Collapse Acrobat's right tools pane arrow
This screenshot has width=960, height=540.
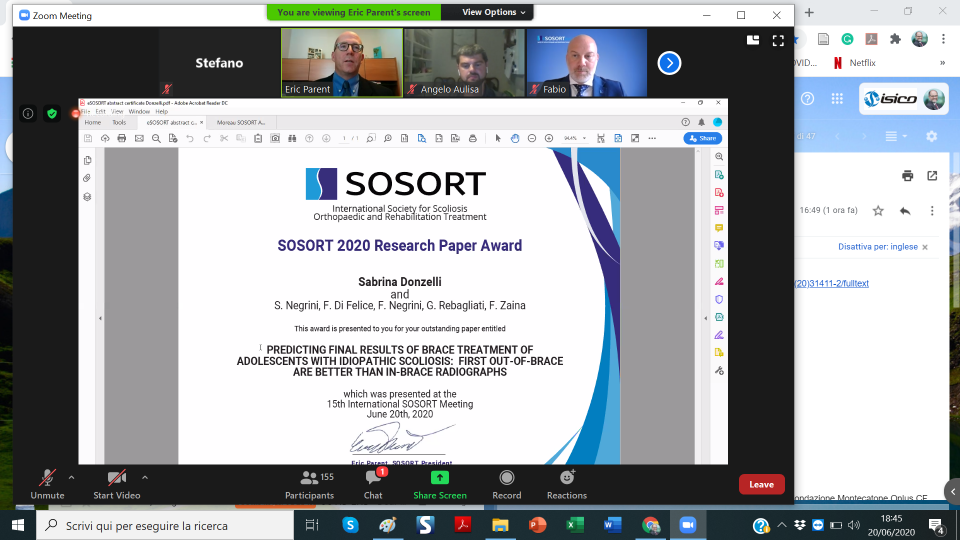pyautogui.click(x=705, y=318)
